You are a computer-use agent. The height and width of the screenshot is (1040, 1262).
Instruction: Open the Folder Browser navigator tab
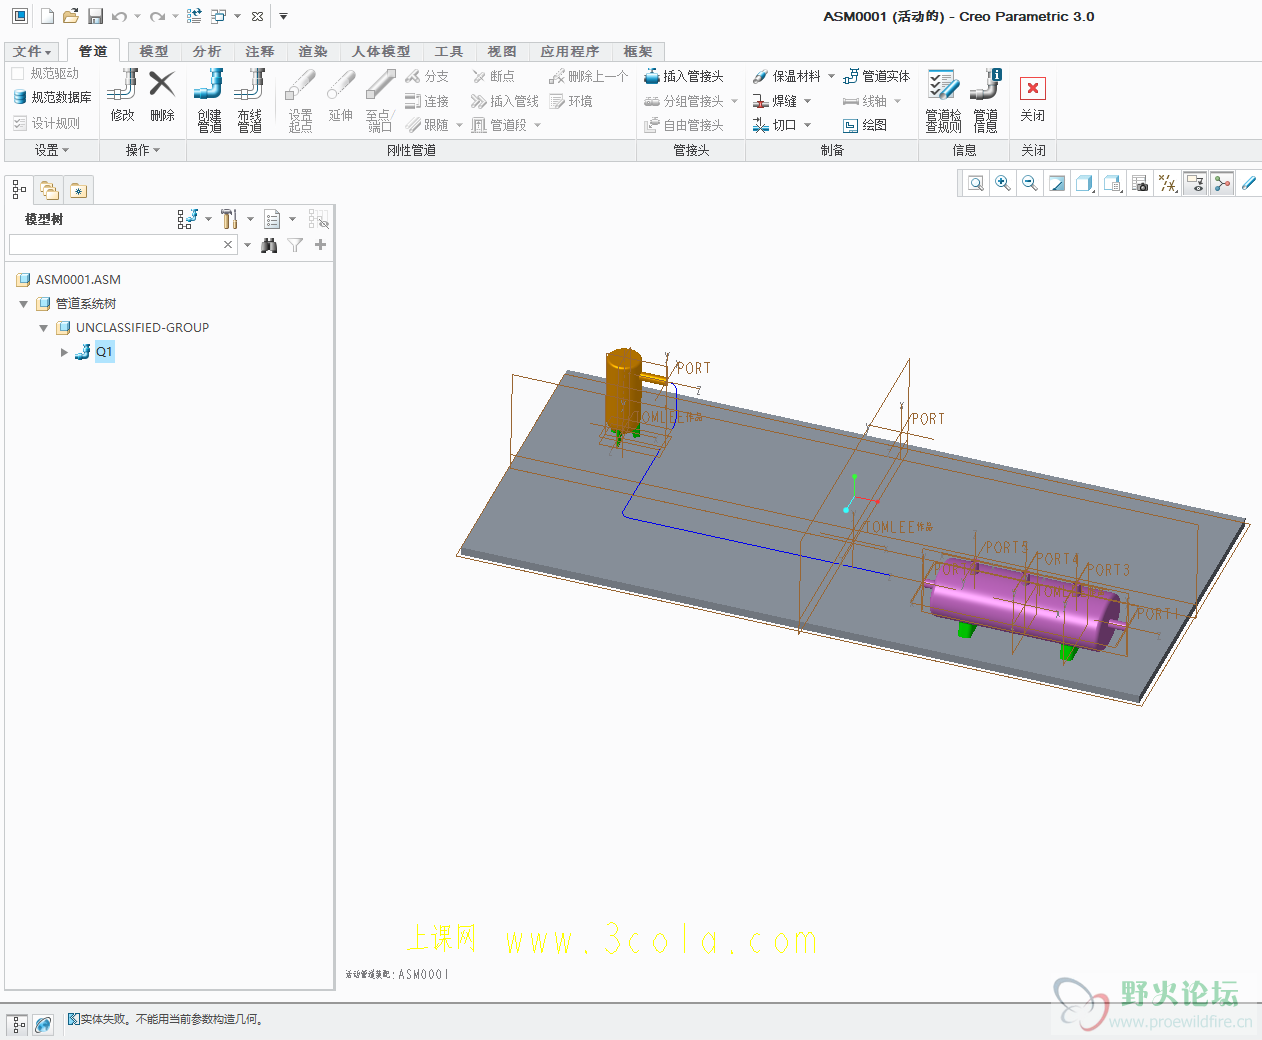(x=49, y=190)
